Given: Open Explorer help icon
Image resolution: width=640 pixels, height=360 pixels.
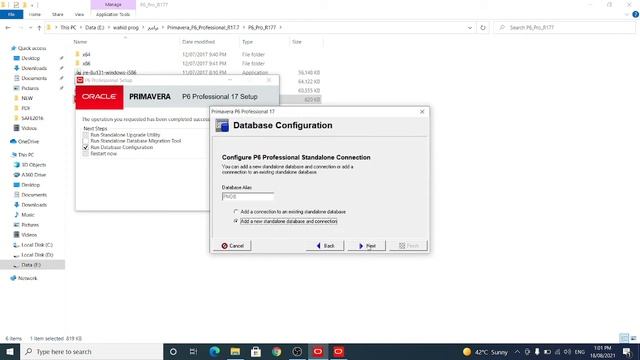Looking at the screenshot, I should 636,14.
